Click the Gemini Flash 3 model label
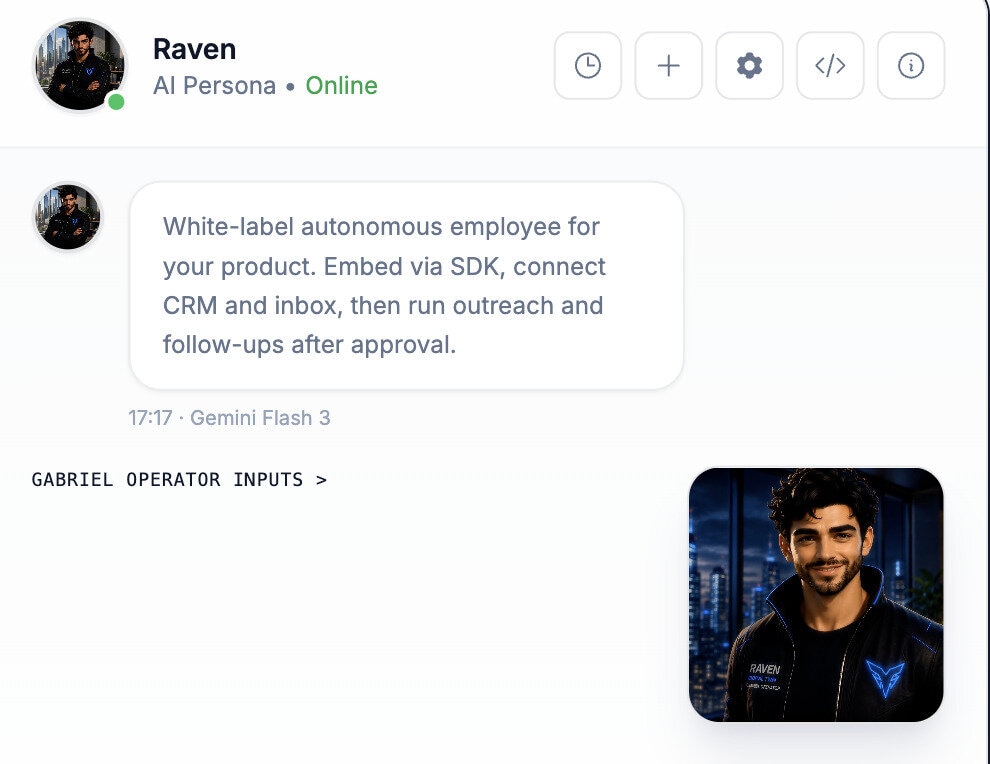 (x=260, y=418)
